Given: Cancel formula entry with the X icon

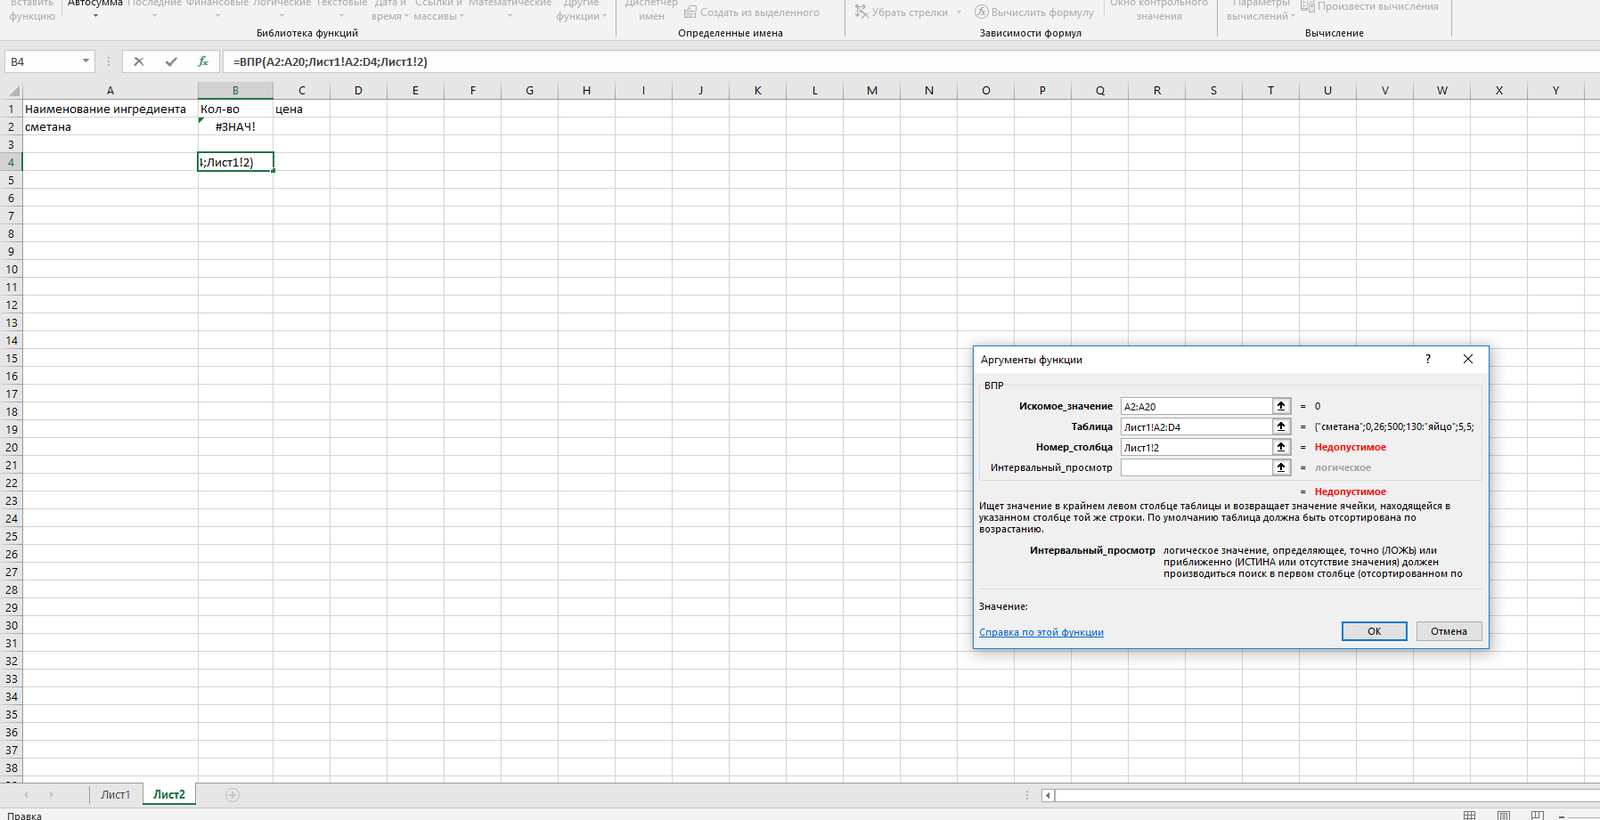Looking at the screenshot, I should click(x=139, y=62).
